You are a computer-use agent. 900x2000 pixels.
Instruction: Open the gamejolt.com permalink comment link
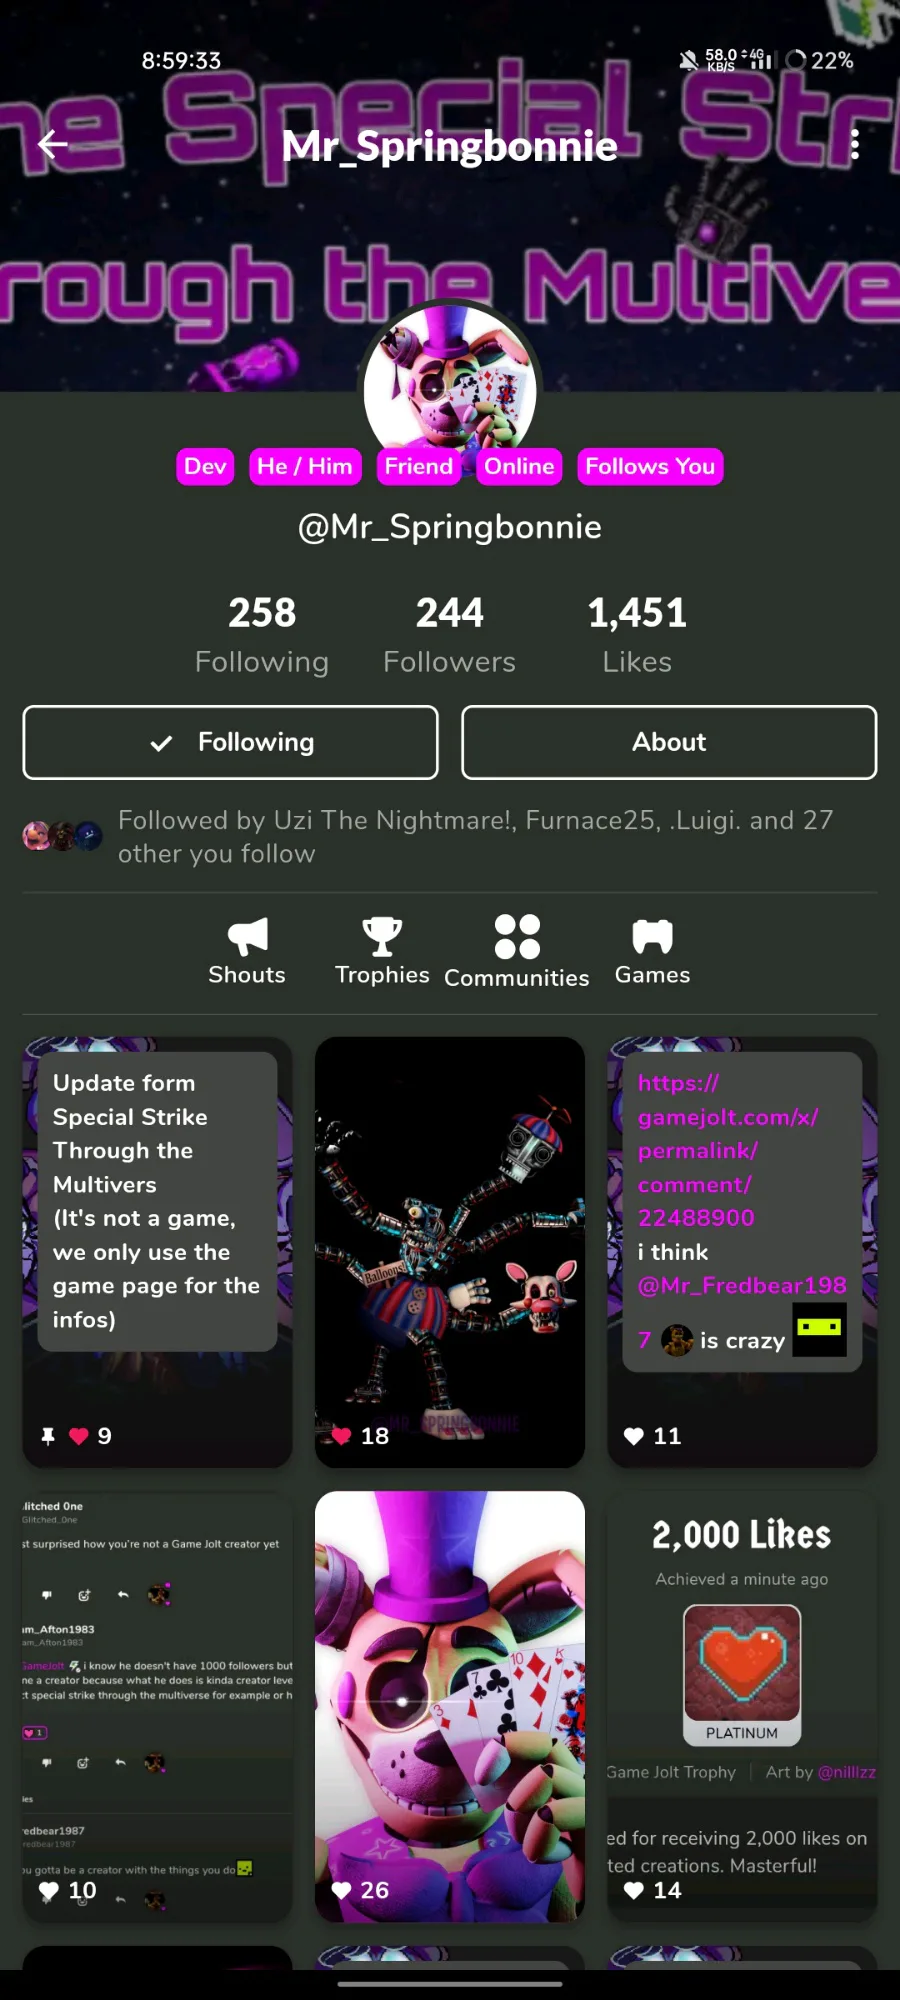pyautogui.click(x=729, y=1150)
